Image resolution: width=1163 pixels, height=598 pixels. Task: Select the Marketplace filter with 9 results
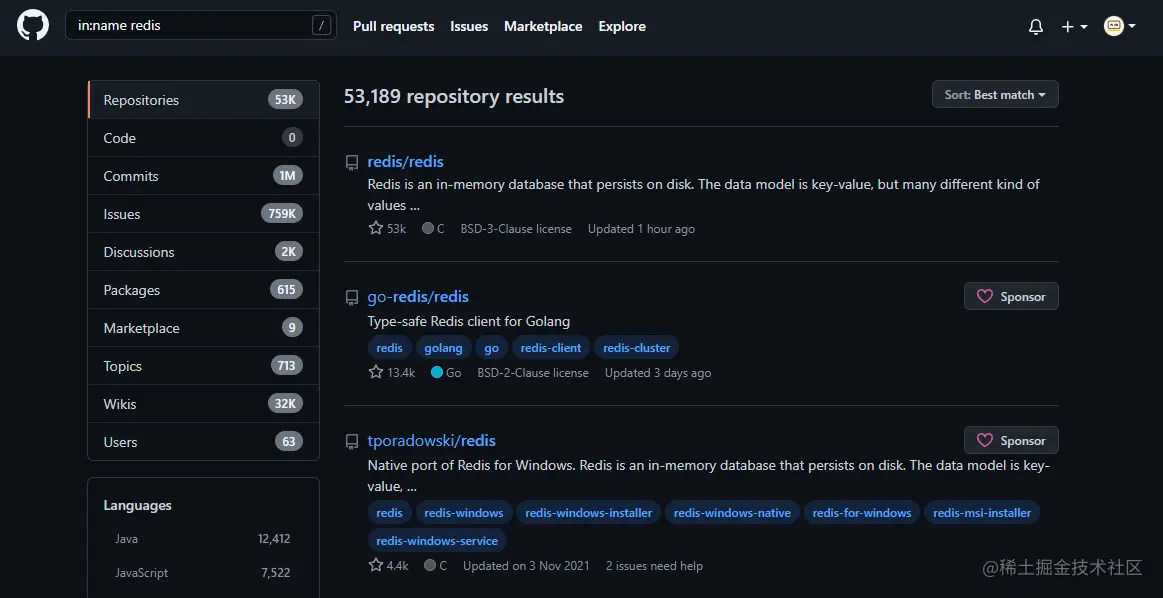(x=203, y=328)
